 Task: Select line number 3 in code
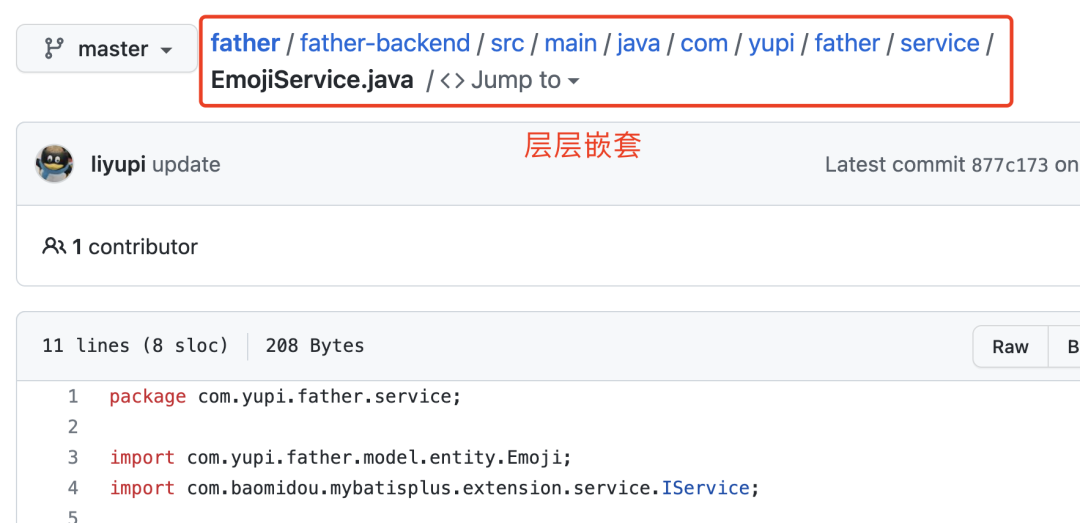tap(73, 458)
